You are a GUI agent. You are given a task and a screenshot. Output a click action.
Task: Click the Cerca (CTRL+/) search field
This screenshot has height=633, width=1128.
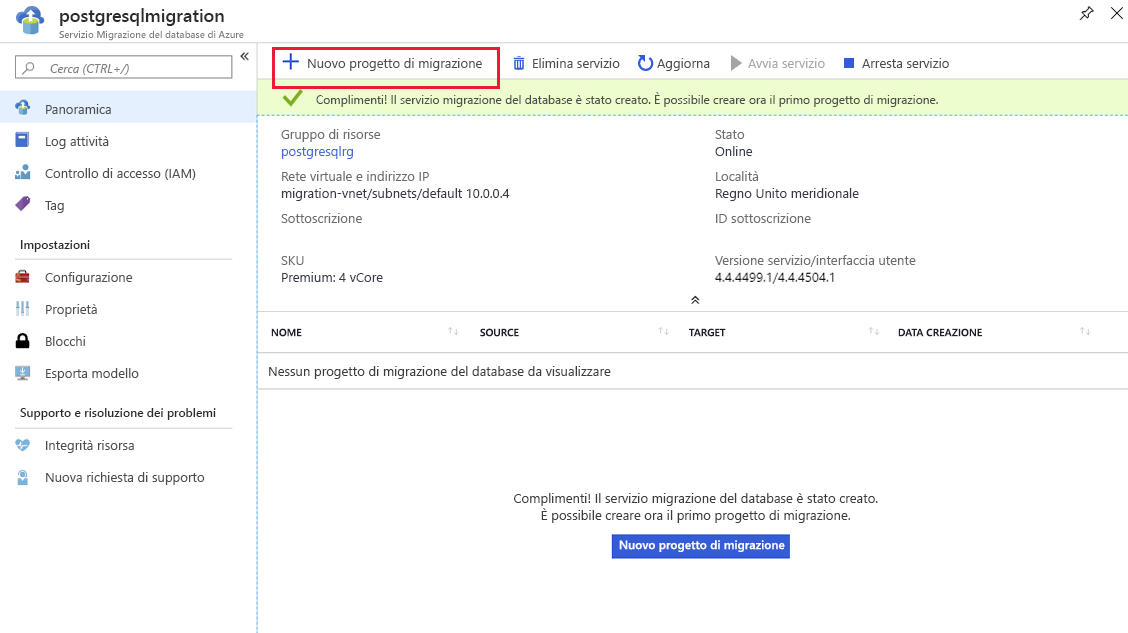coord(124,68)
